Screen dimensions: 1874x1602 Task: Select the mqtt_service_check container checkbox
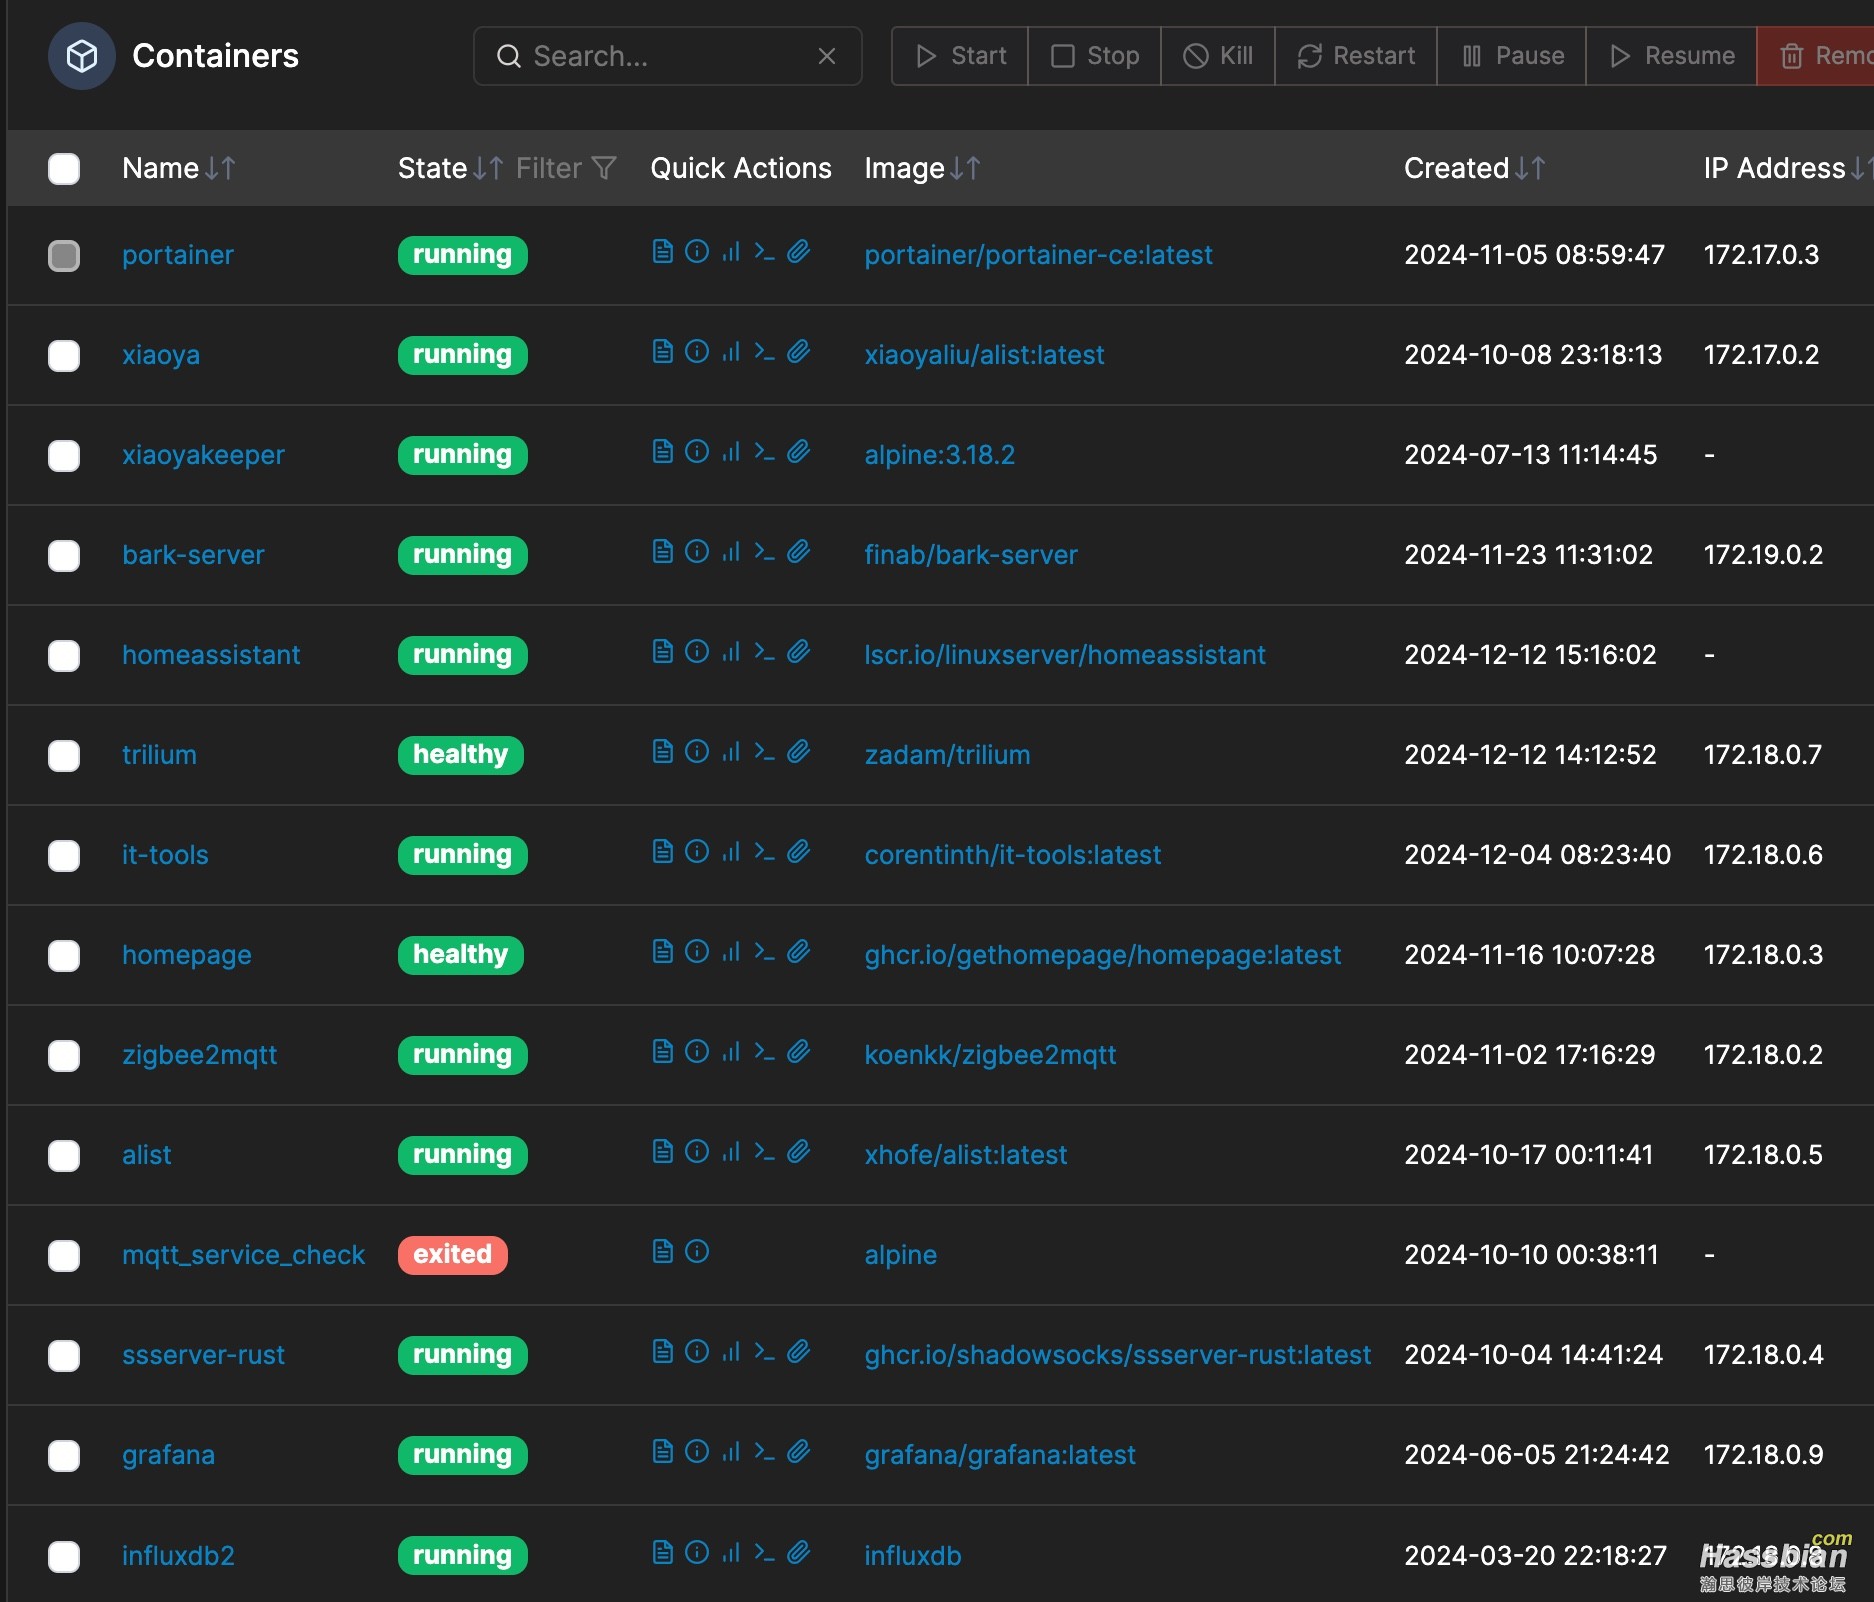click(x=64, y=1255)
